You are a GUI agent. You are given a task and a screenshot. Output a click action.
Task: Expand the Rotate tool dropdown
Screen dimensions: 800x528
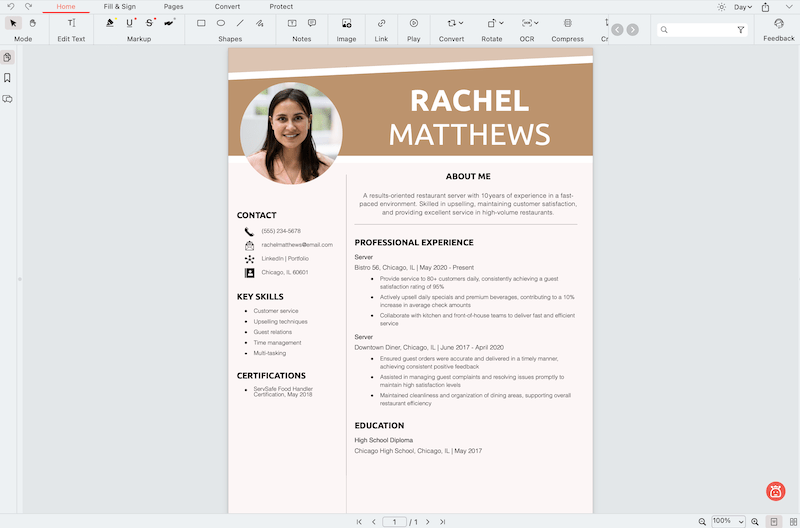(x=501, y=23)
